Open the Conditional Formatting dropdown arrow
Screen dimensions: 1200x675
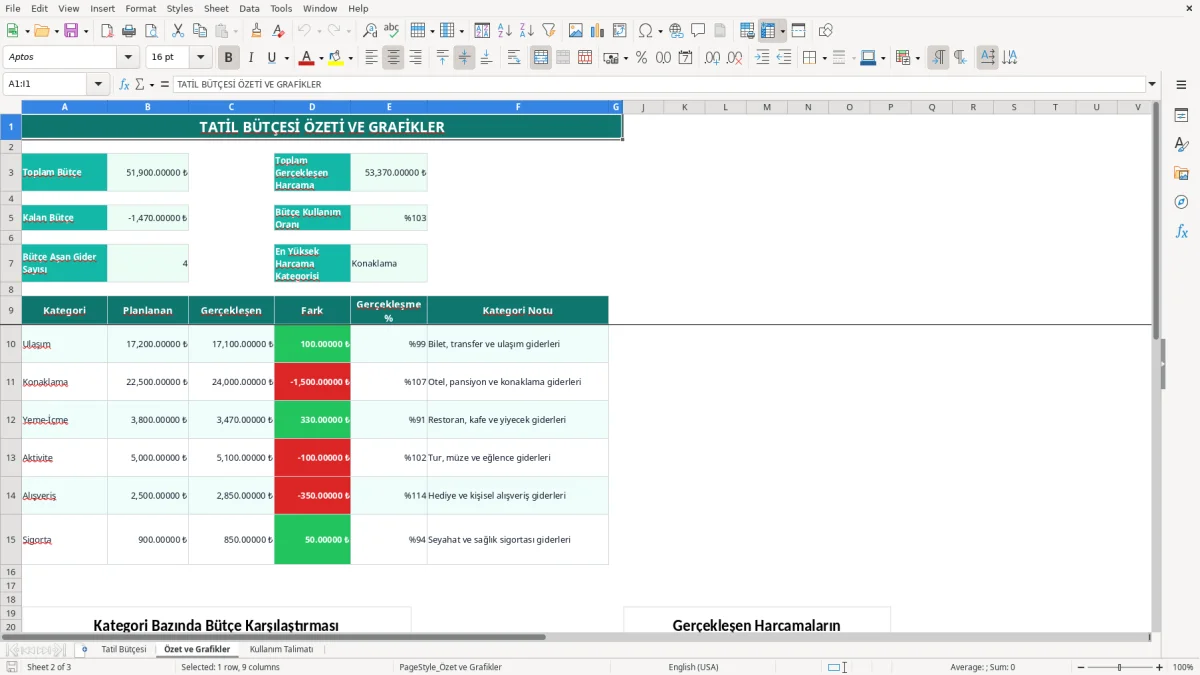(917, 58)
